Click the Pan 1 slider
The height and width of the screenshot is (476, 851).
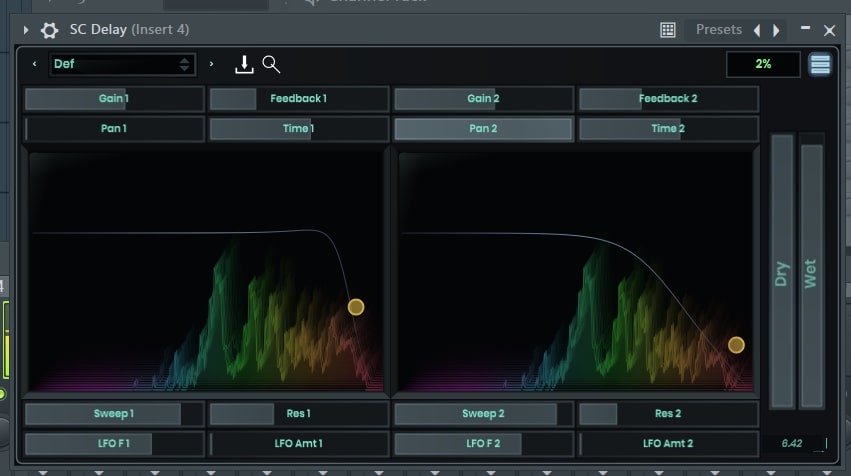(114, 129)
